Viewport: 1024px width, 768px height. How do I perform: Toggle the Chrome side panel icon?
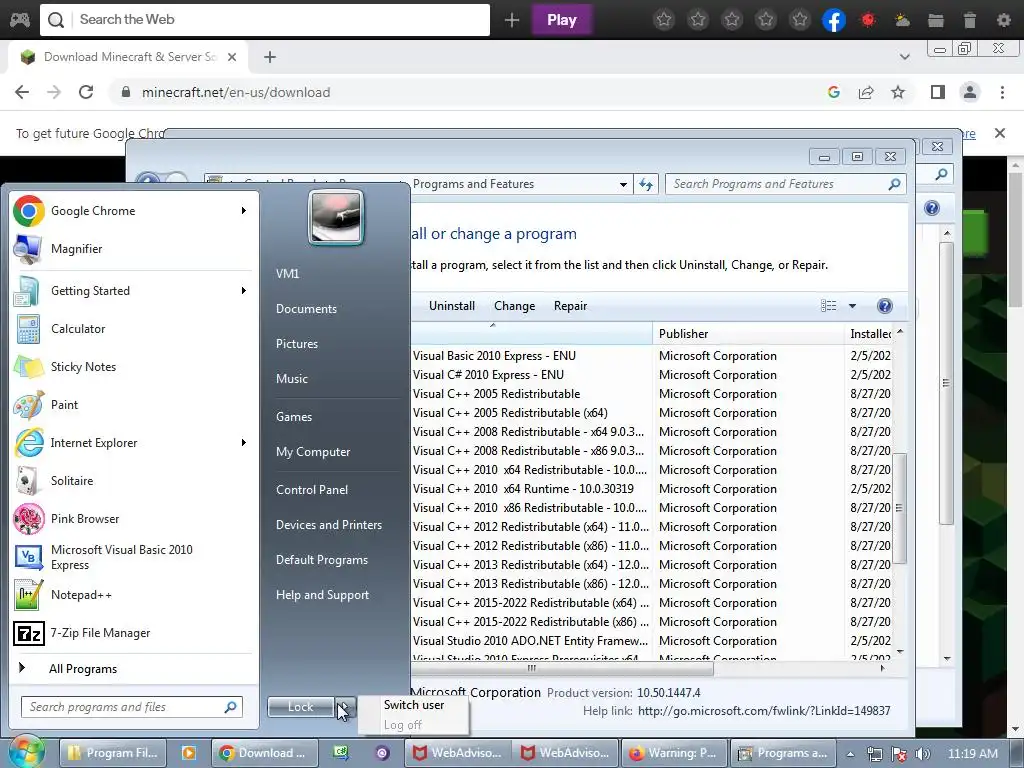938,92
